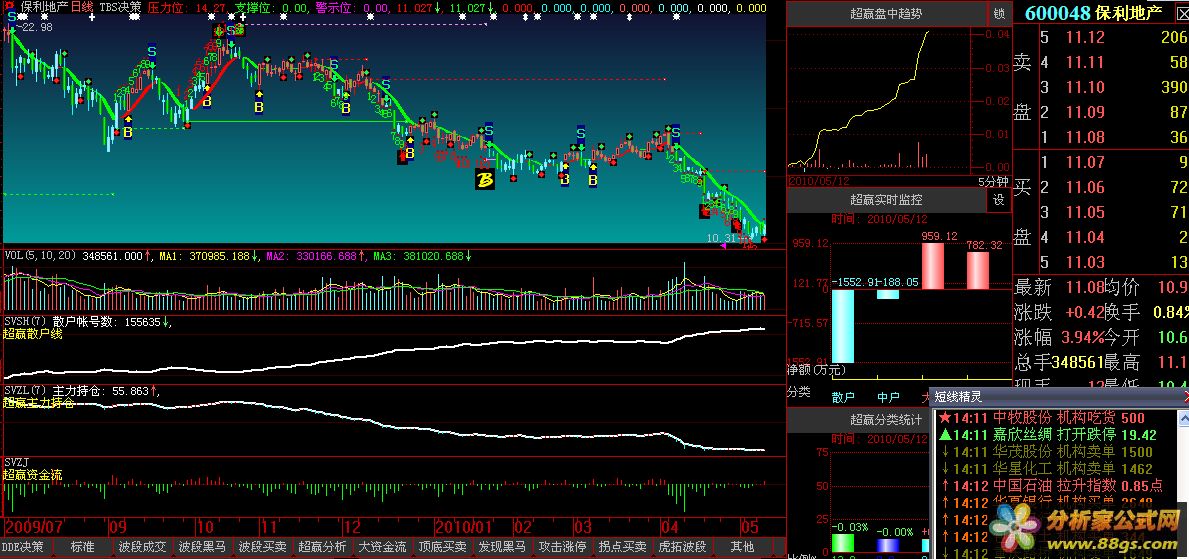Click sell level 4 price 11.11

pyautogui.click(x=1084, y=63)
